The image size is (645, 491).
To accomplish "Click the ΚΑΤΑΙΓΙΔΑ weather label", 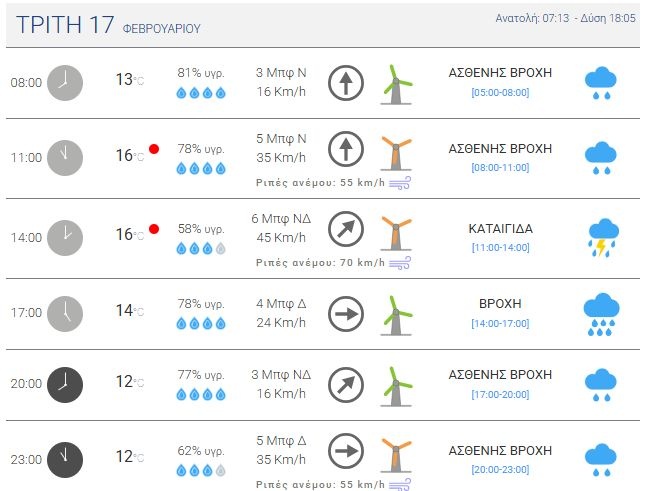I will coord(500,229).
